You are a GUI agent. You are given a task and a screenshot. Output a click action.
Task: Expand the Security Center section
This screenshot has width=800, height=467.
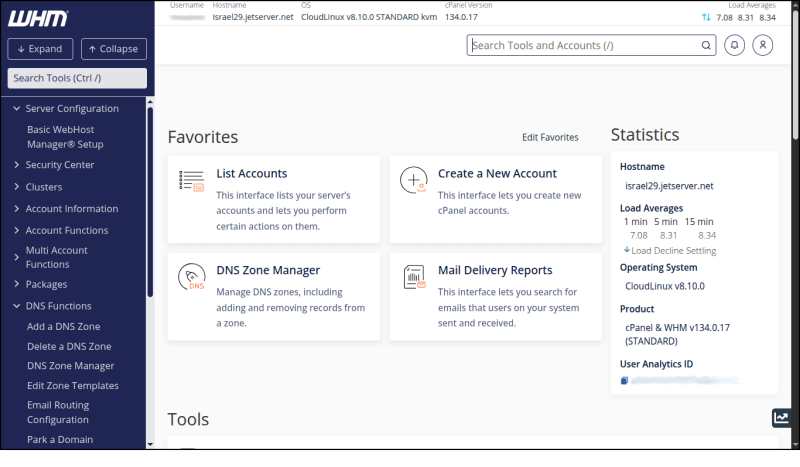point(16,165)
